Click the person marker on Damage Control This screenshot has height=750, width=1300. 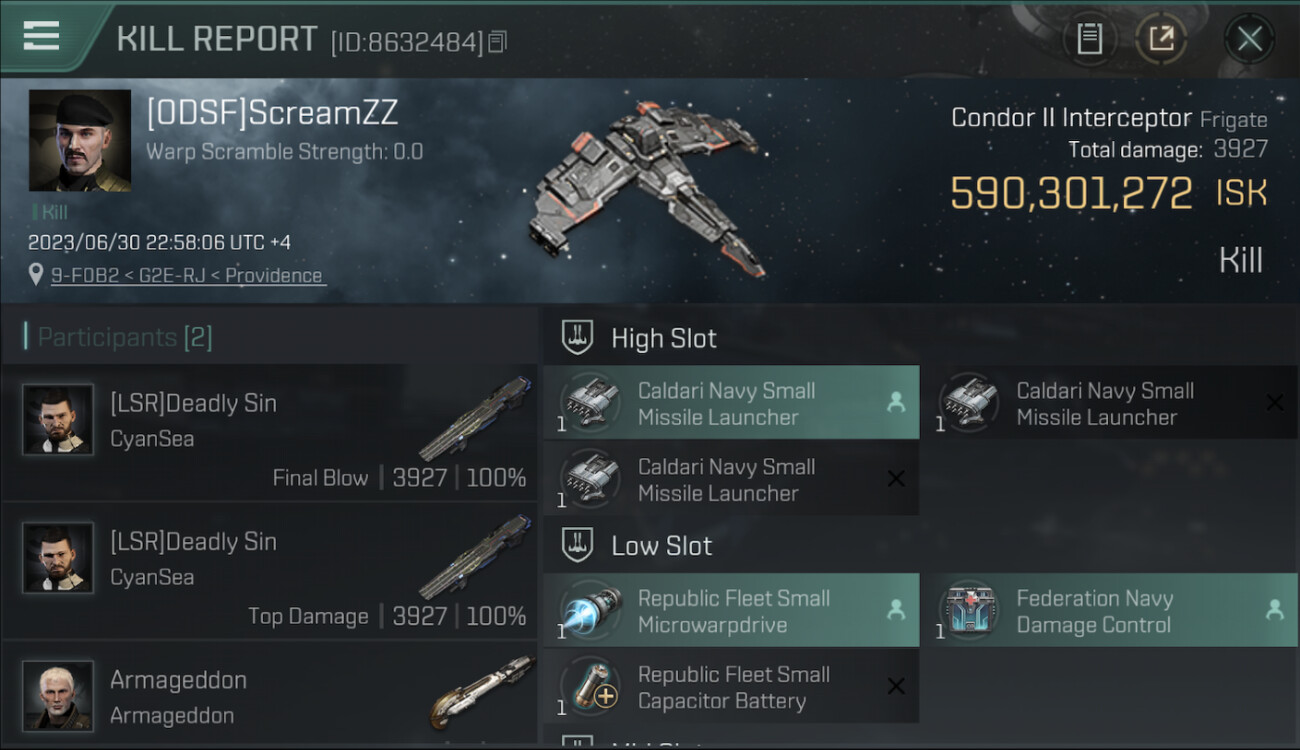1274,609
